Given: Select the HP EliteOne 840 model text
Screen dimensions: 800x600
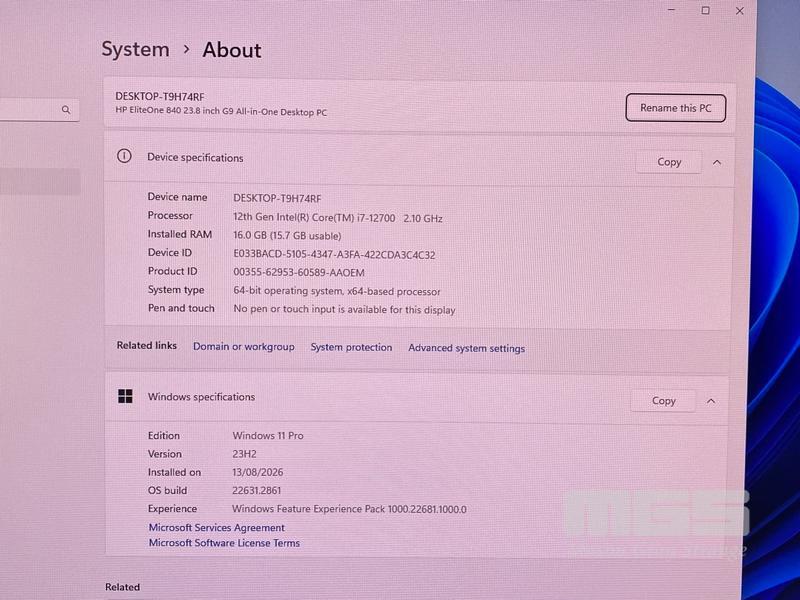Looking at the screenshot, I should [x=221, y=112].
